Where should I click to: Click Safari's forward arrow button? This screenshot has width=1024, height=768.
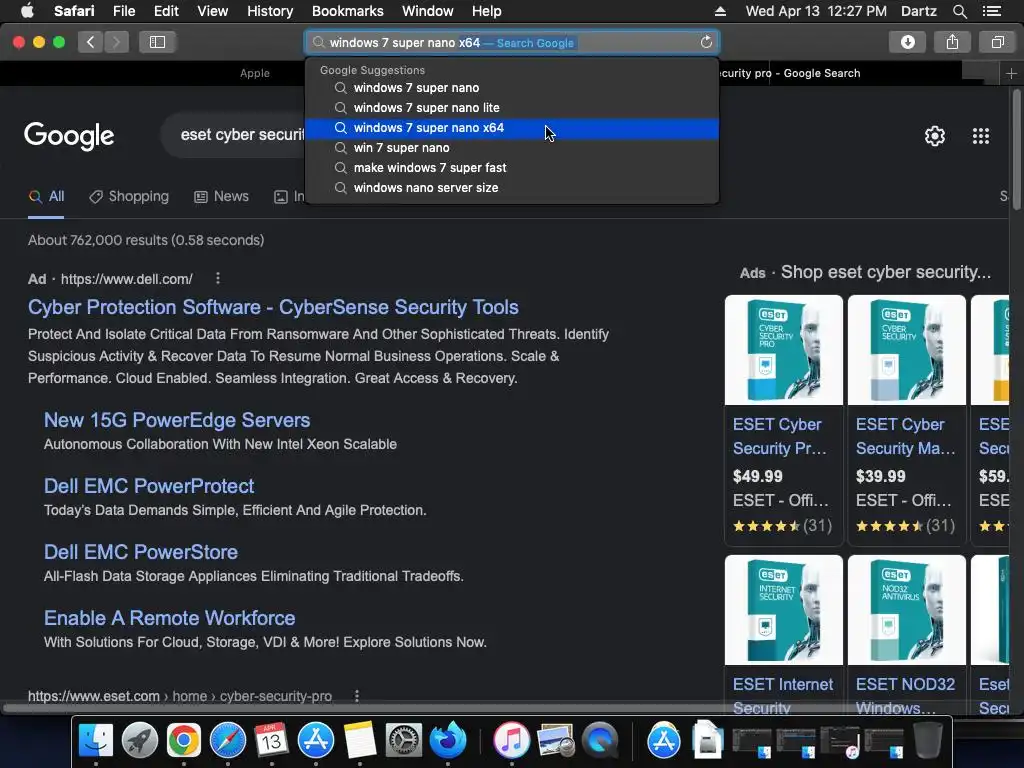pos(116,42)
